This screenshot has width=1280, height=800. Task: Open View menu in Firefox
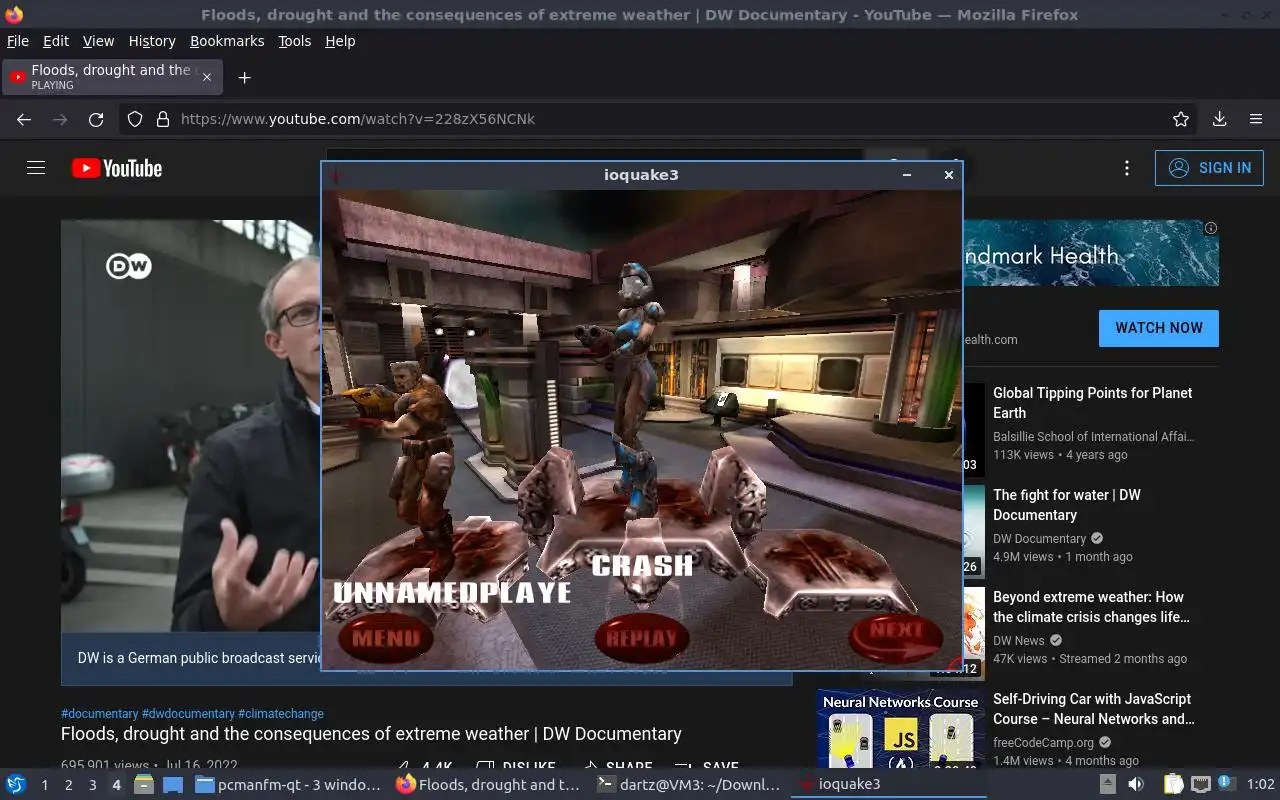pyautogui.click(x=98, y=41)
